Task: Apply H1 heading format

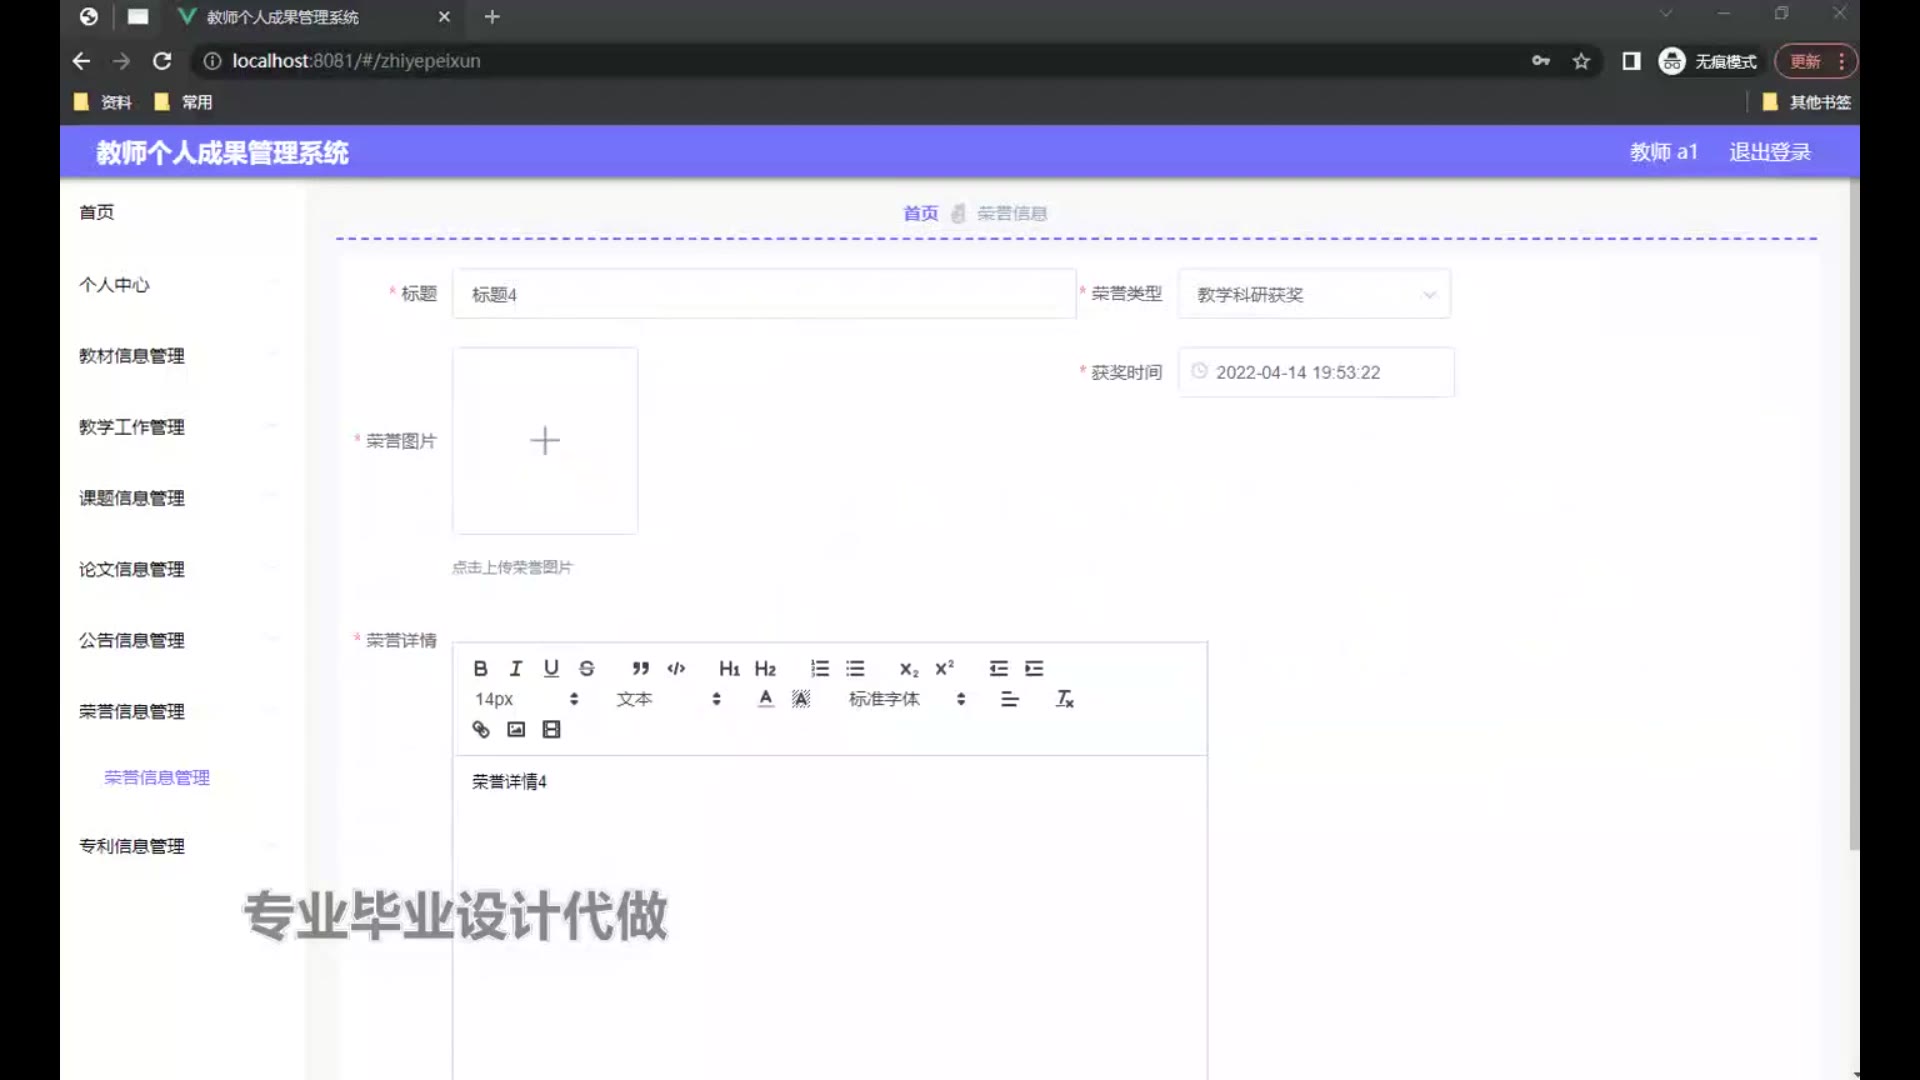Action: coord(729,668)
